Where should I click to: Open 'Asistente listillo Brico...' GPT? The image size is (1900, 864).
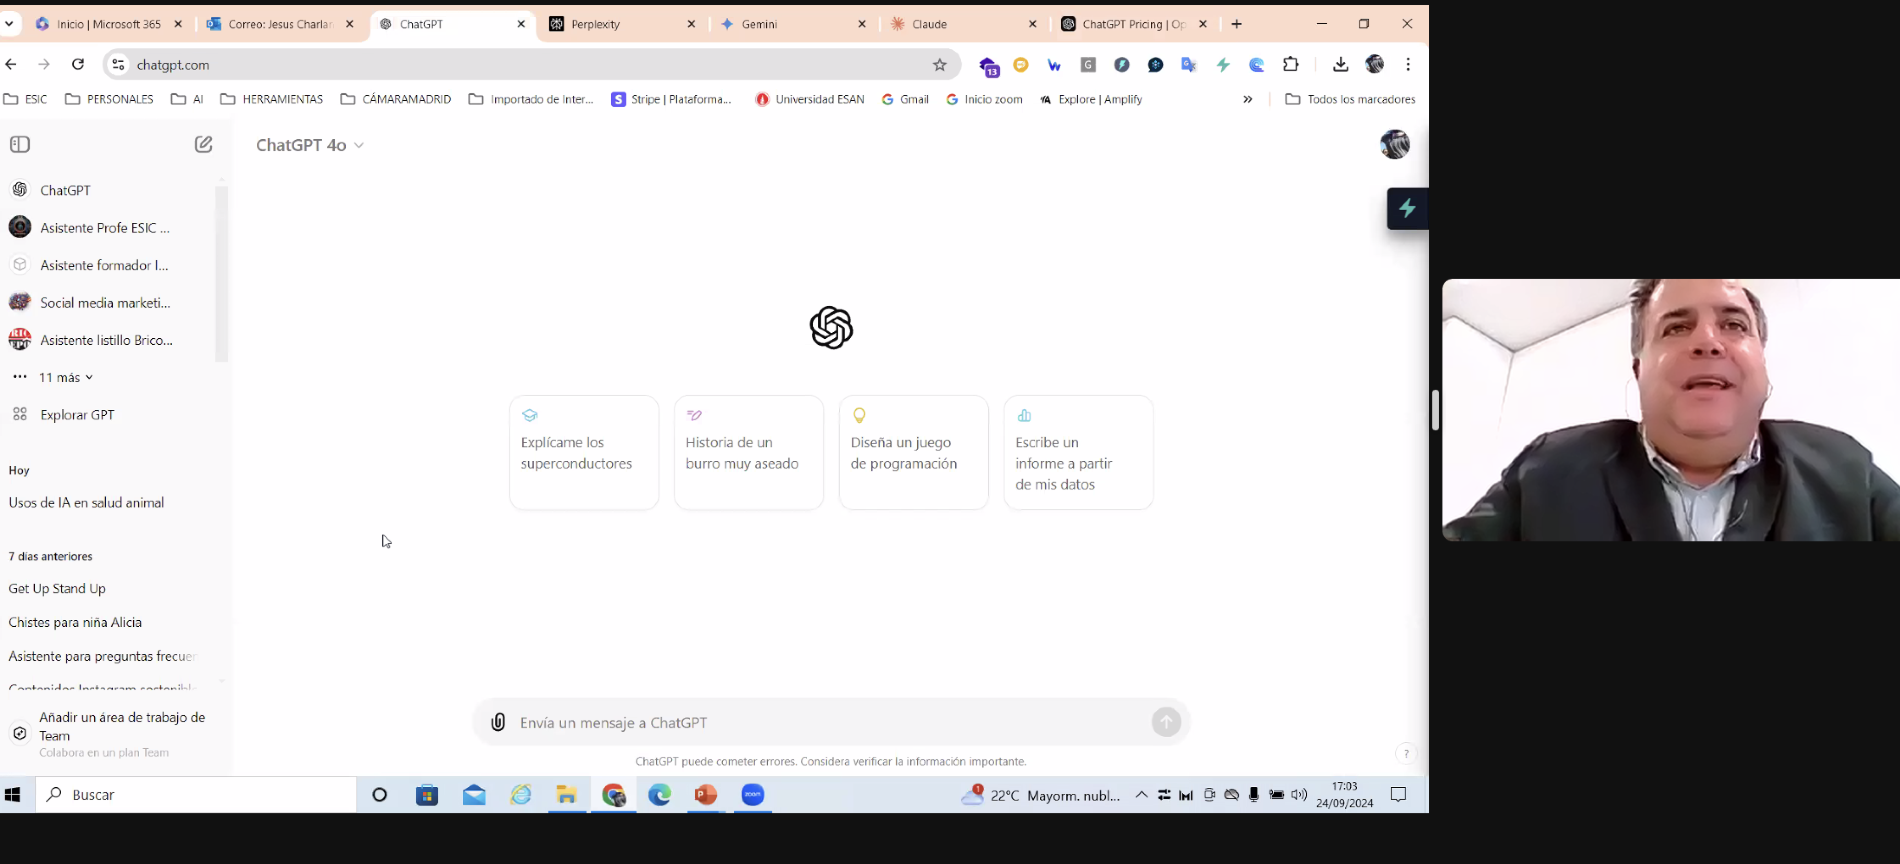pos(106,340)
